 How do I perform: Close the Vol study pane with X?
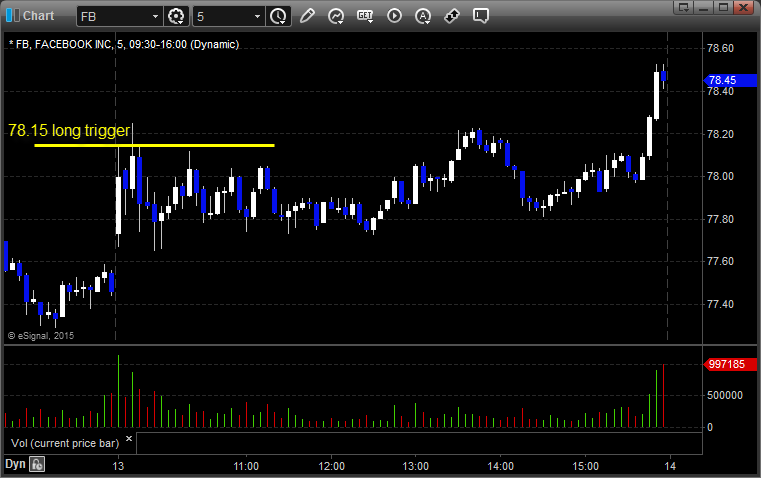coord(129,439)
